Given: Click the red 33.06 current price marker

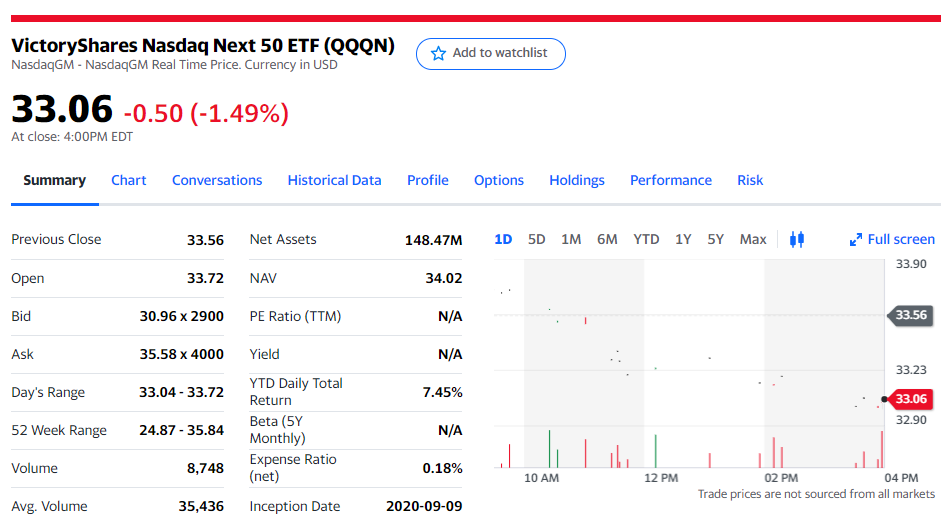Looking at the screenshot, I should tap(910, 399).
